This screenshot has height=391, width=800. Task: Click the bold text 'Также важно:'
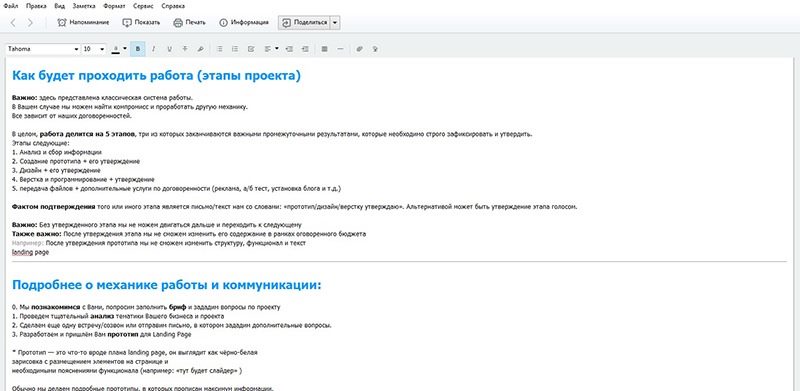point(37,234)
